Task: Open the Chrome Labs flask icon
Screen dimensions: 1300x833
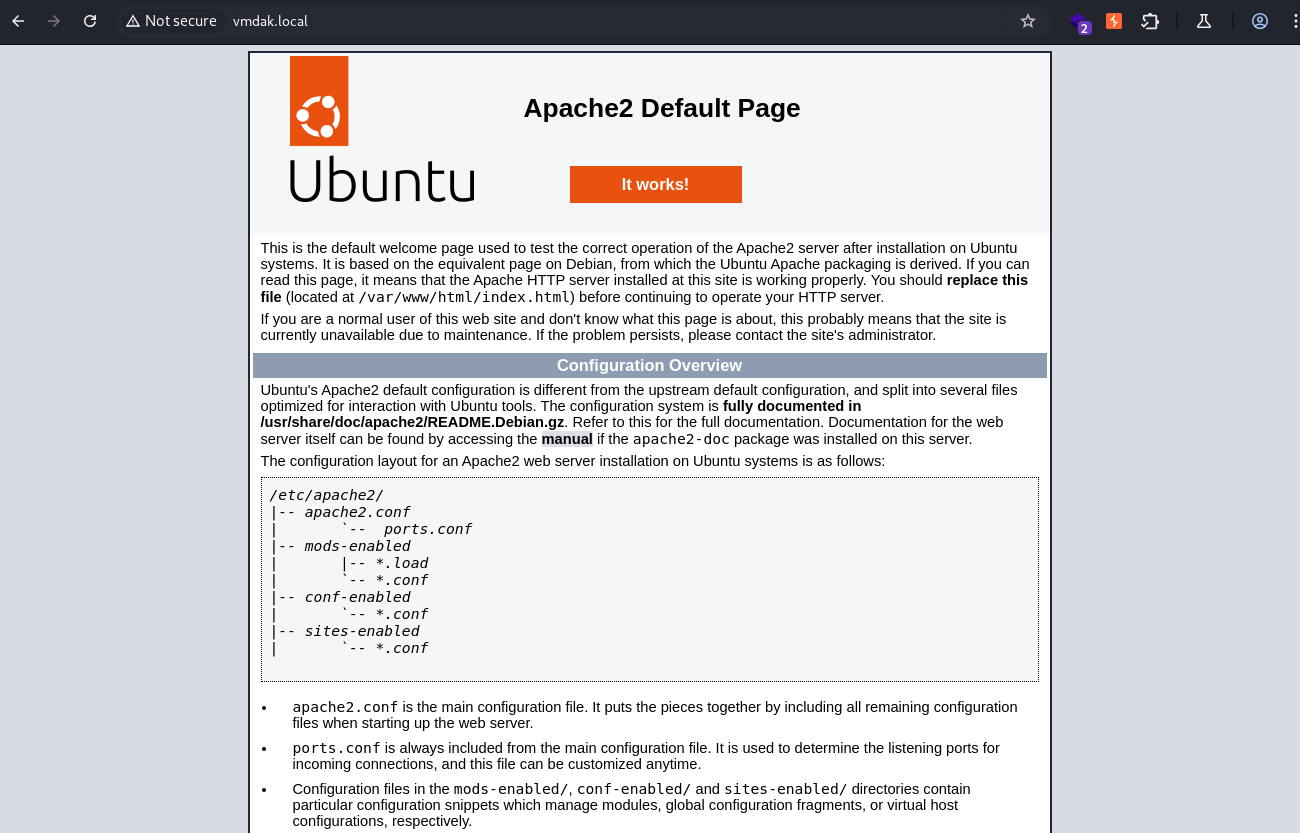Action: click(x=1204, y=21)
